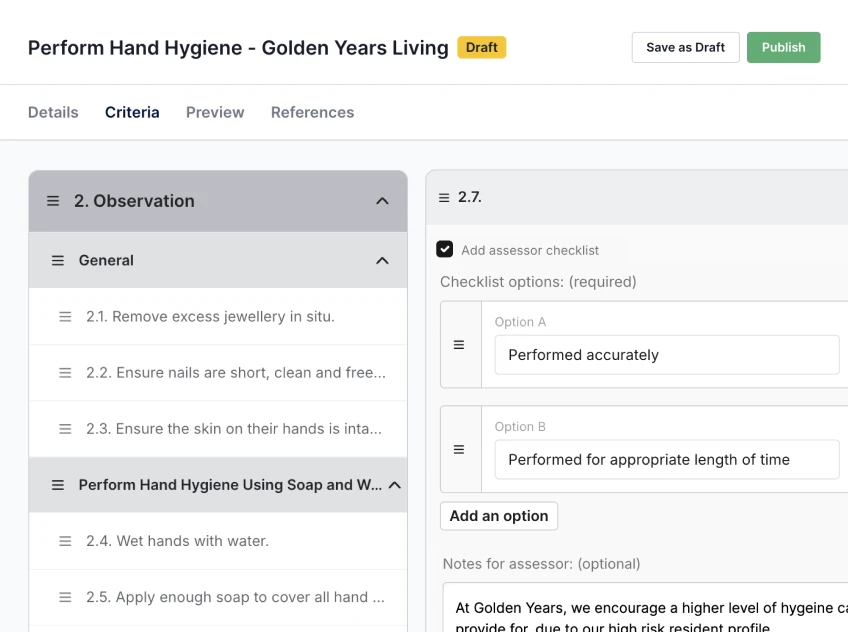848x632 pixels.
Task: Collapse the Perform Hand Hygiene Using Soap group
Action: click(382, 484)
